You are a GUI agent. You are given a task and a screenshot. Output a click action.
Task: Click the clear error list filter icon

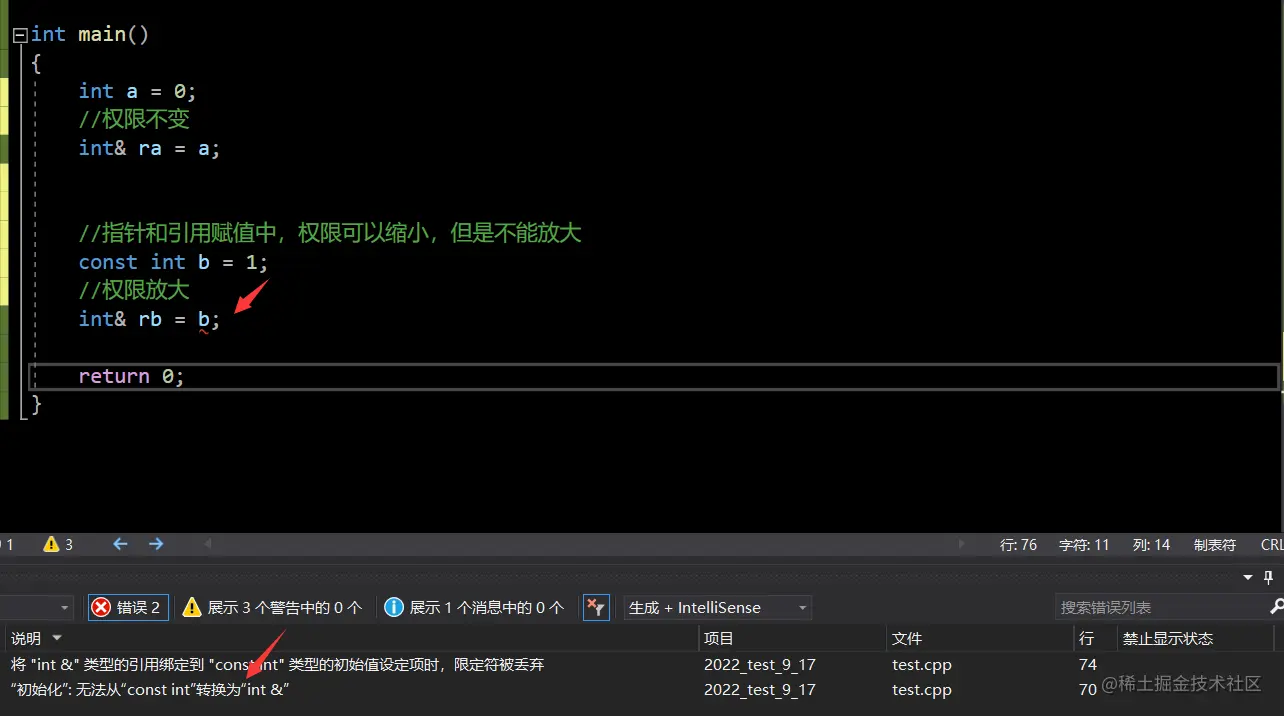pos(596,607)
